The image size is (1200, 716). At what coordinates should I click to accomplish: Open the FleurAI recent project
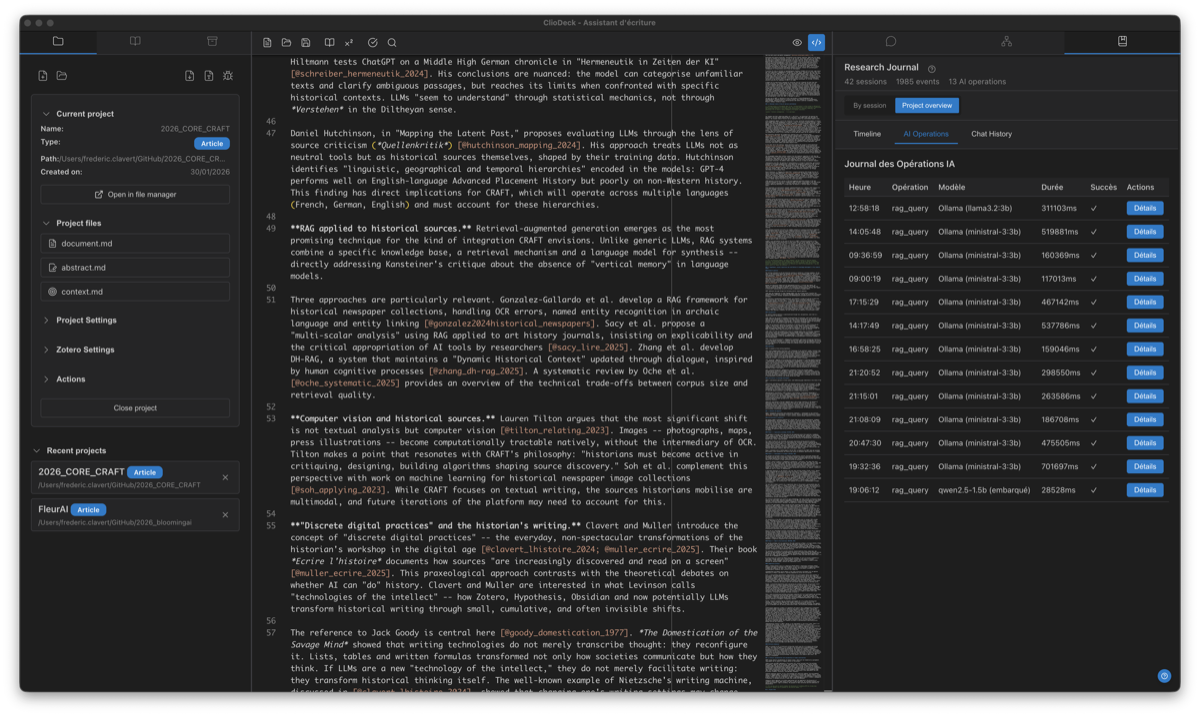(x=135, y=515)
